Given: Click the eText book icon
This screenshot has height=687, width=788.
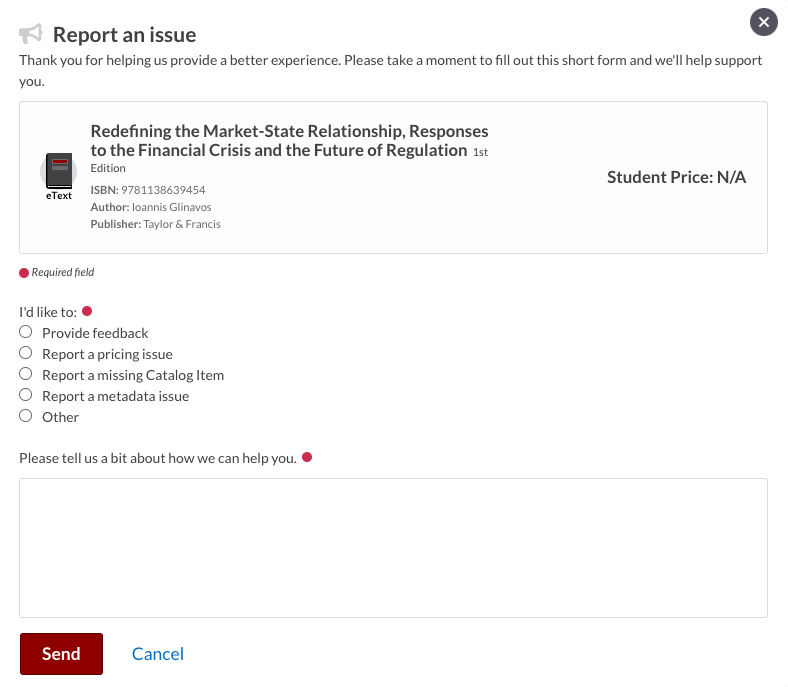Looking at the screenshot, I should [x=58, y=171].
